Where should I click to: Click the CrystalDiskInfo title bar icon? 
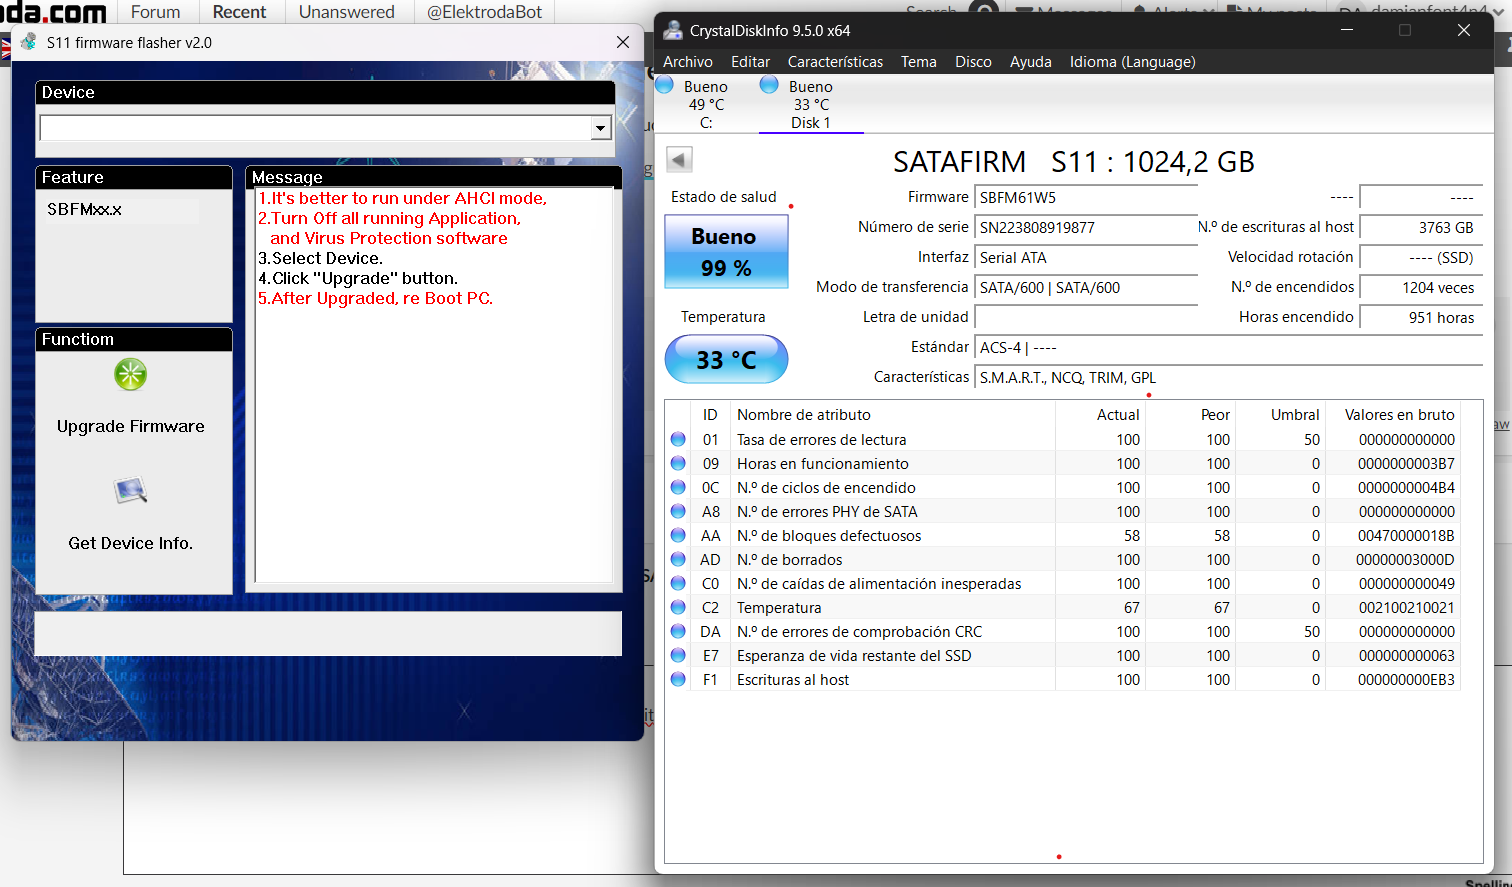[673, 30]
